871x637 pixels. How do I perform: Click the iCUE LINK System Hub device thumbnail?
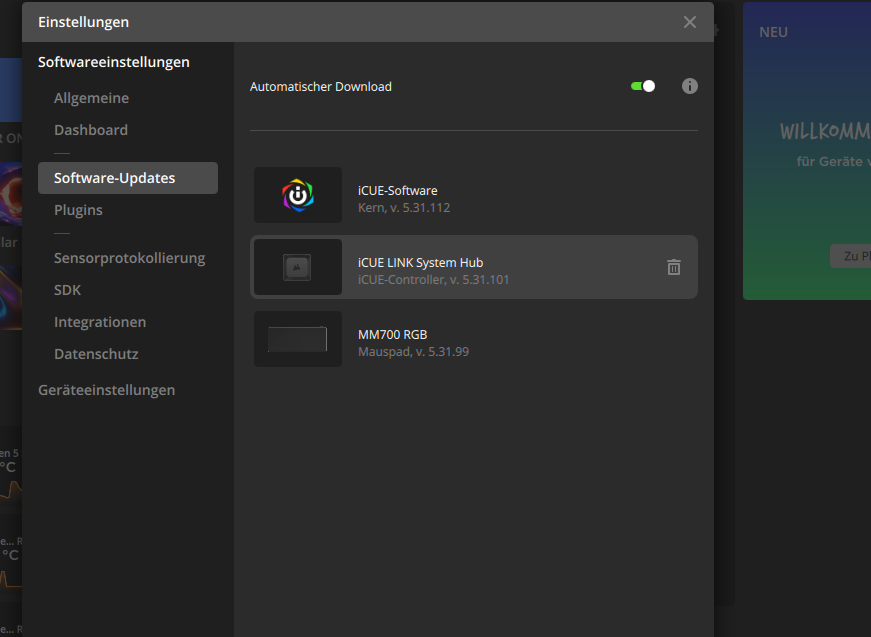tap(298, 267)
